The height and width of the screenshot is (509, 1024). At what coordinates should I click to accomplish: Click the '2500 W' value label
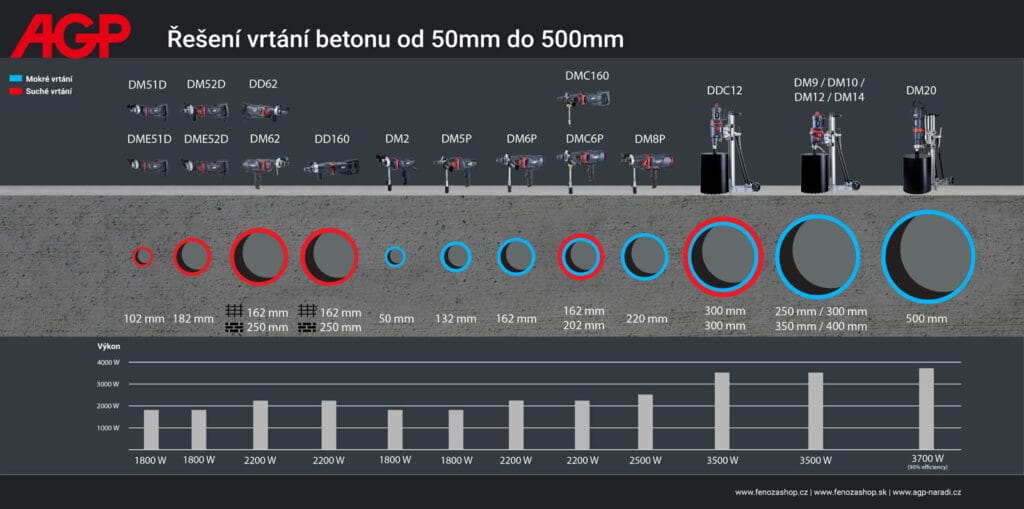pos(646,460)
